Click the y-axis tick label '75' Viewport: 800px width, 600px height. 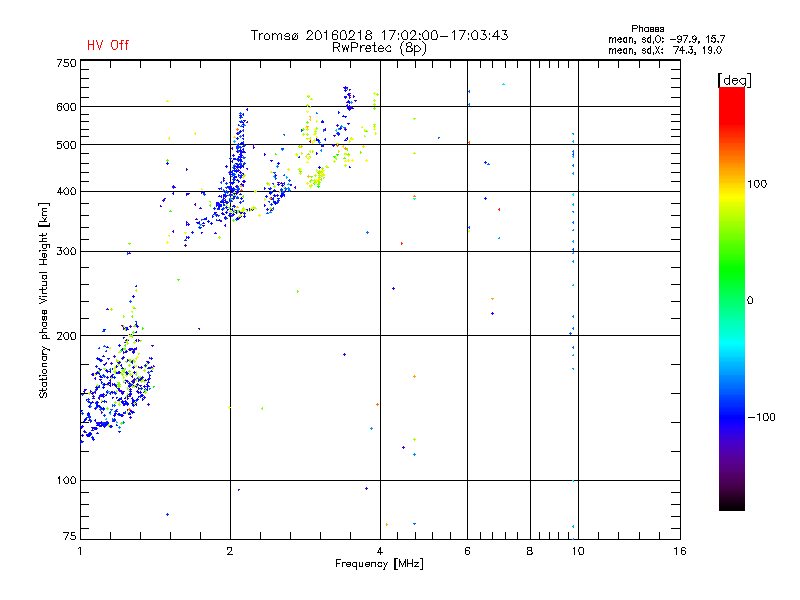[x=70, y=536]
